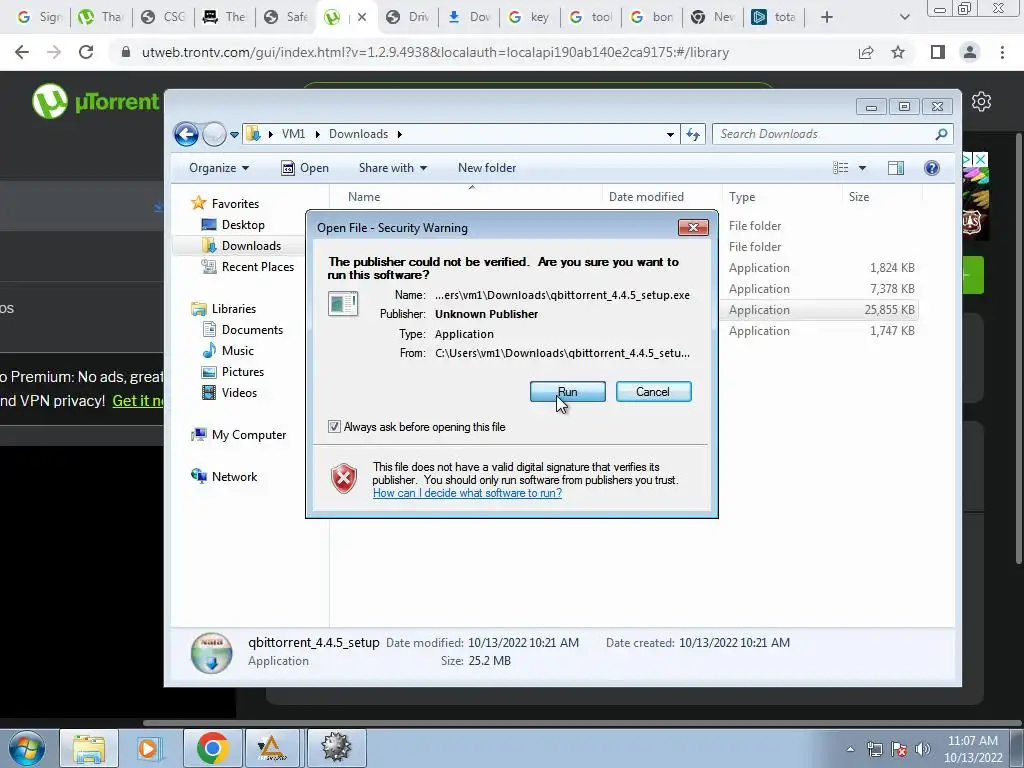Viewport: 1024px width, 768px height.
Task: Click the Chrome address bar URL
Action: click(x=435, y=52)
